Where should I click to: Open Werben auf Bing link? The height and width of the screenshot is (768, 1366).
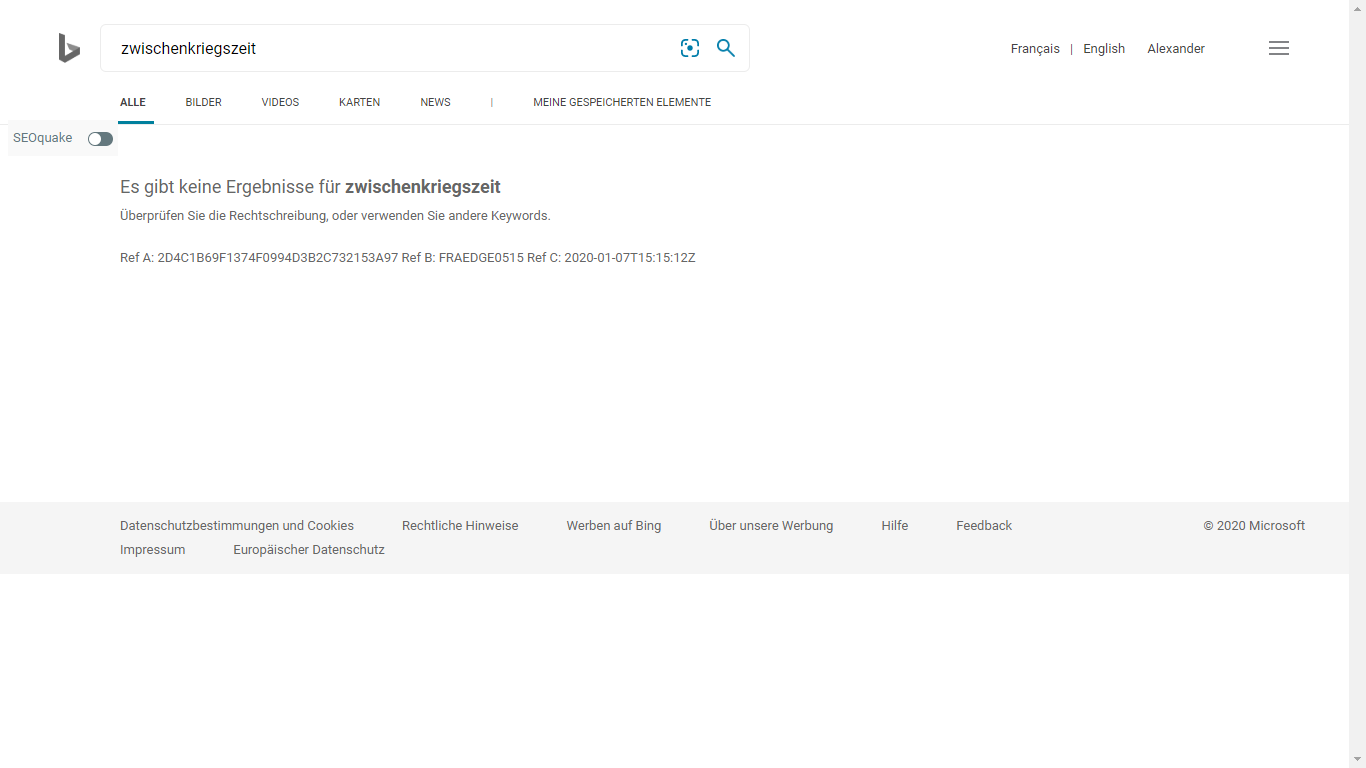point(614,526)
